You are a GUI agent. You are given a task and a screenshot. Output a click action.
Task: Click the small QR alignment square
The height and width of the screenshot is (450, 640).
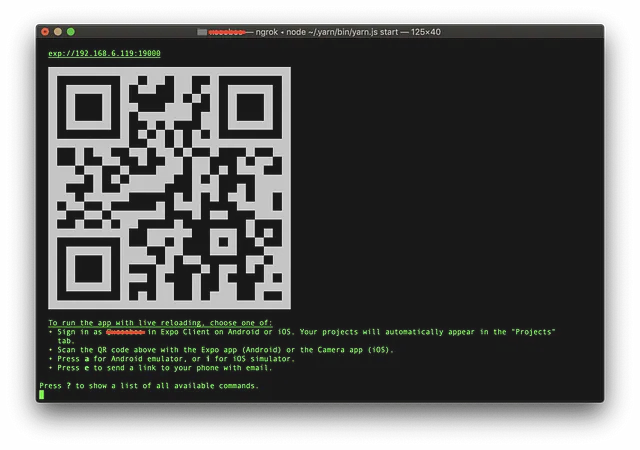tap(222, 240)
